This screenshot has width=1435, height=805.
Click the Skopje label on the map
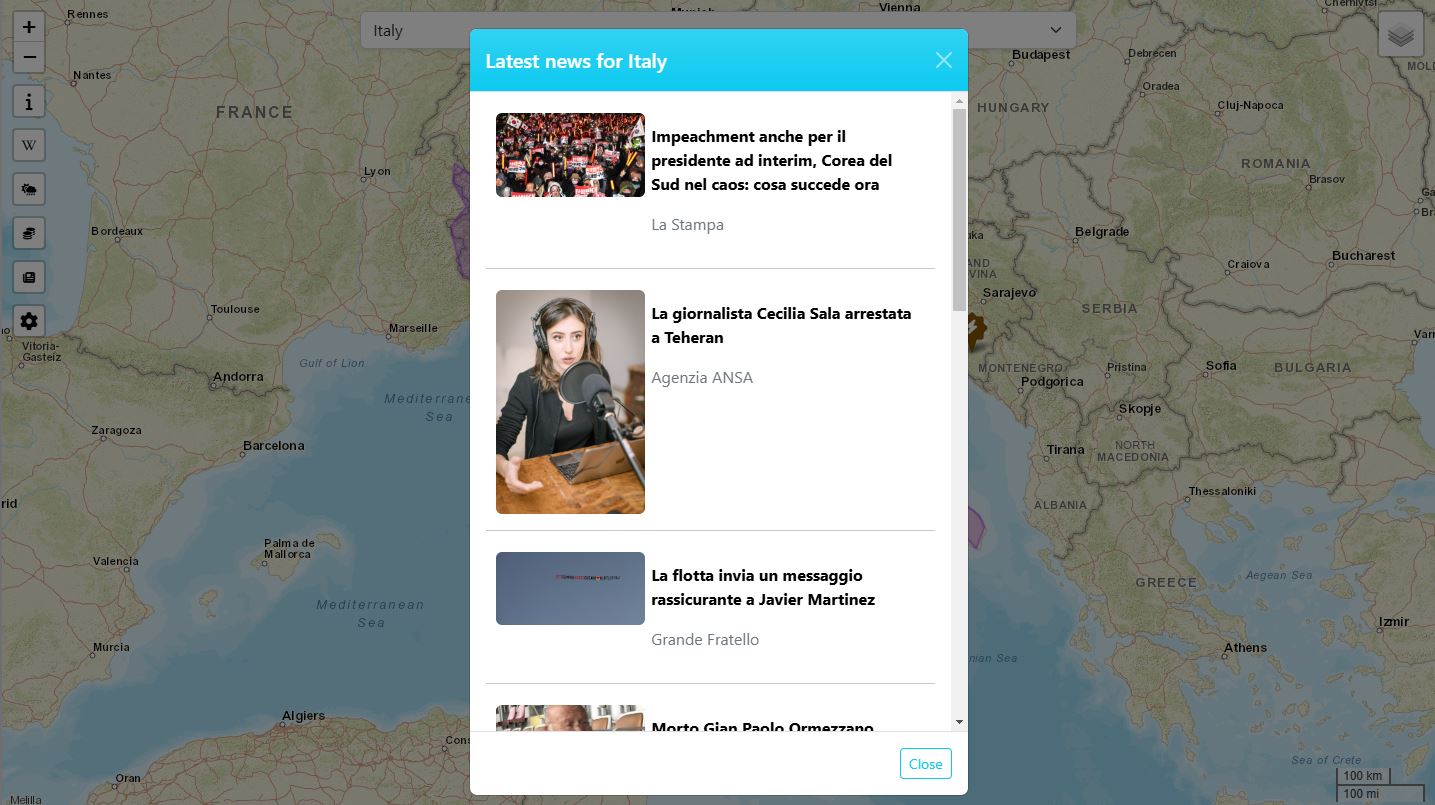1140,408
